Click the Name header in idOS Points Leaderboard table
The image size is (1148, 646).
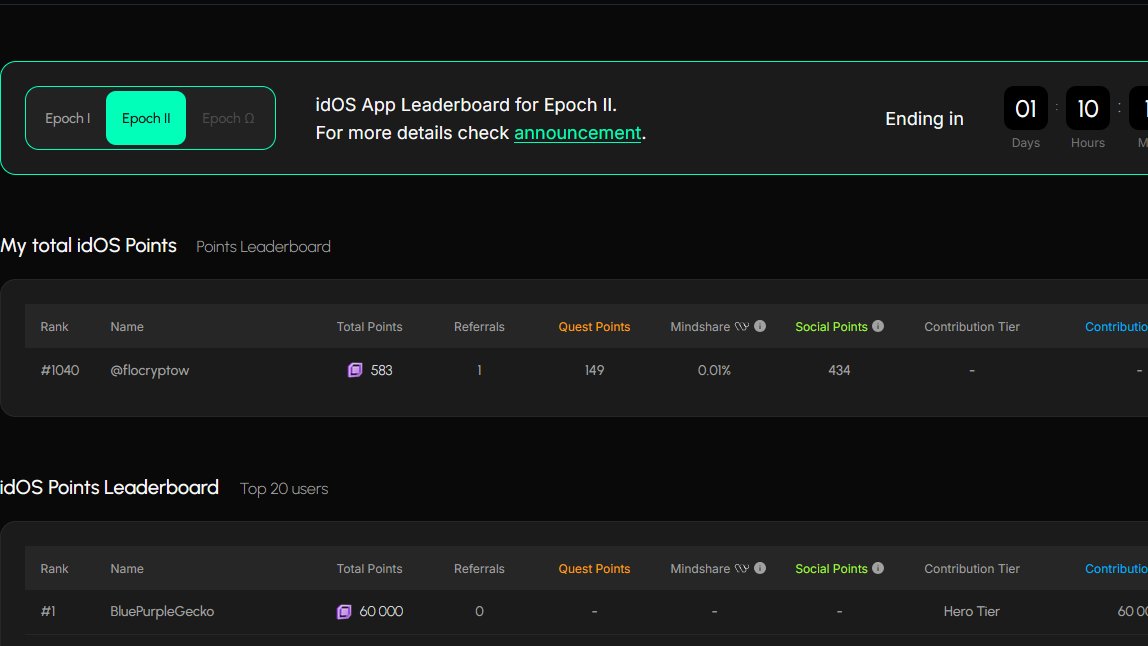[127, 568]
